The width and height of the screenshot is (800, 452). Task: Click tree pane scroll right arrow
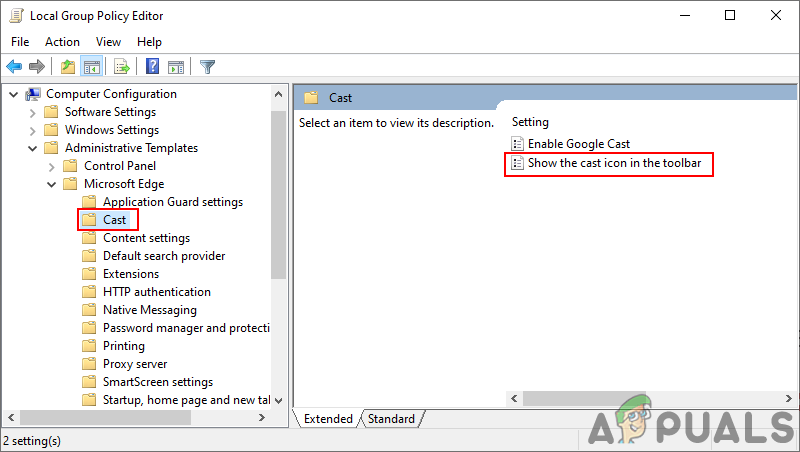262,417
